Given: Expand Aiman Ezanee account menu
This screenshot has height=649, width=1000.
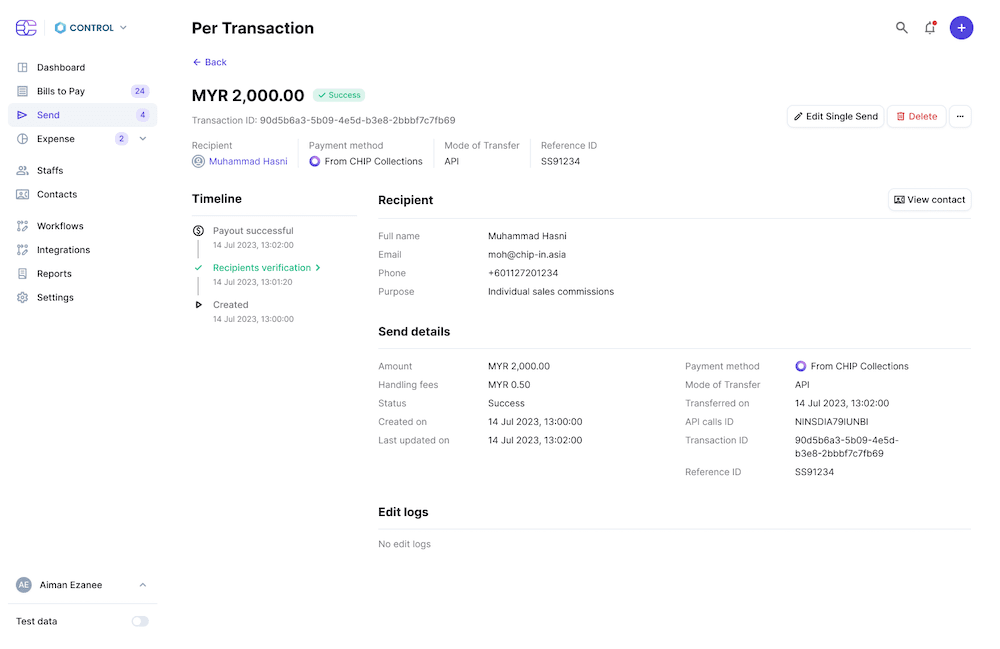Looking at the screenshot, I should pos(142,585).
